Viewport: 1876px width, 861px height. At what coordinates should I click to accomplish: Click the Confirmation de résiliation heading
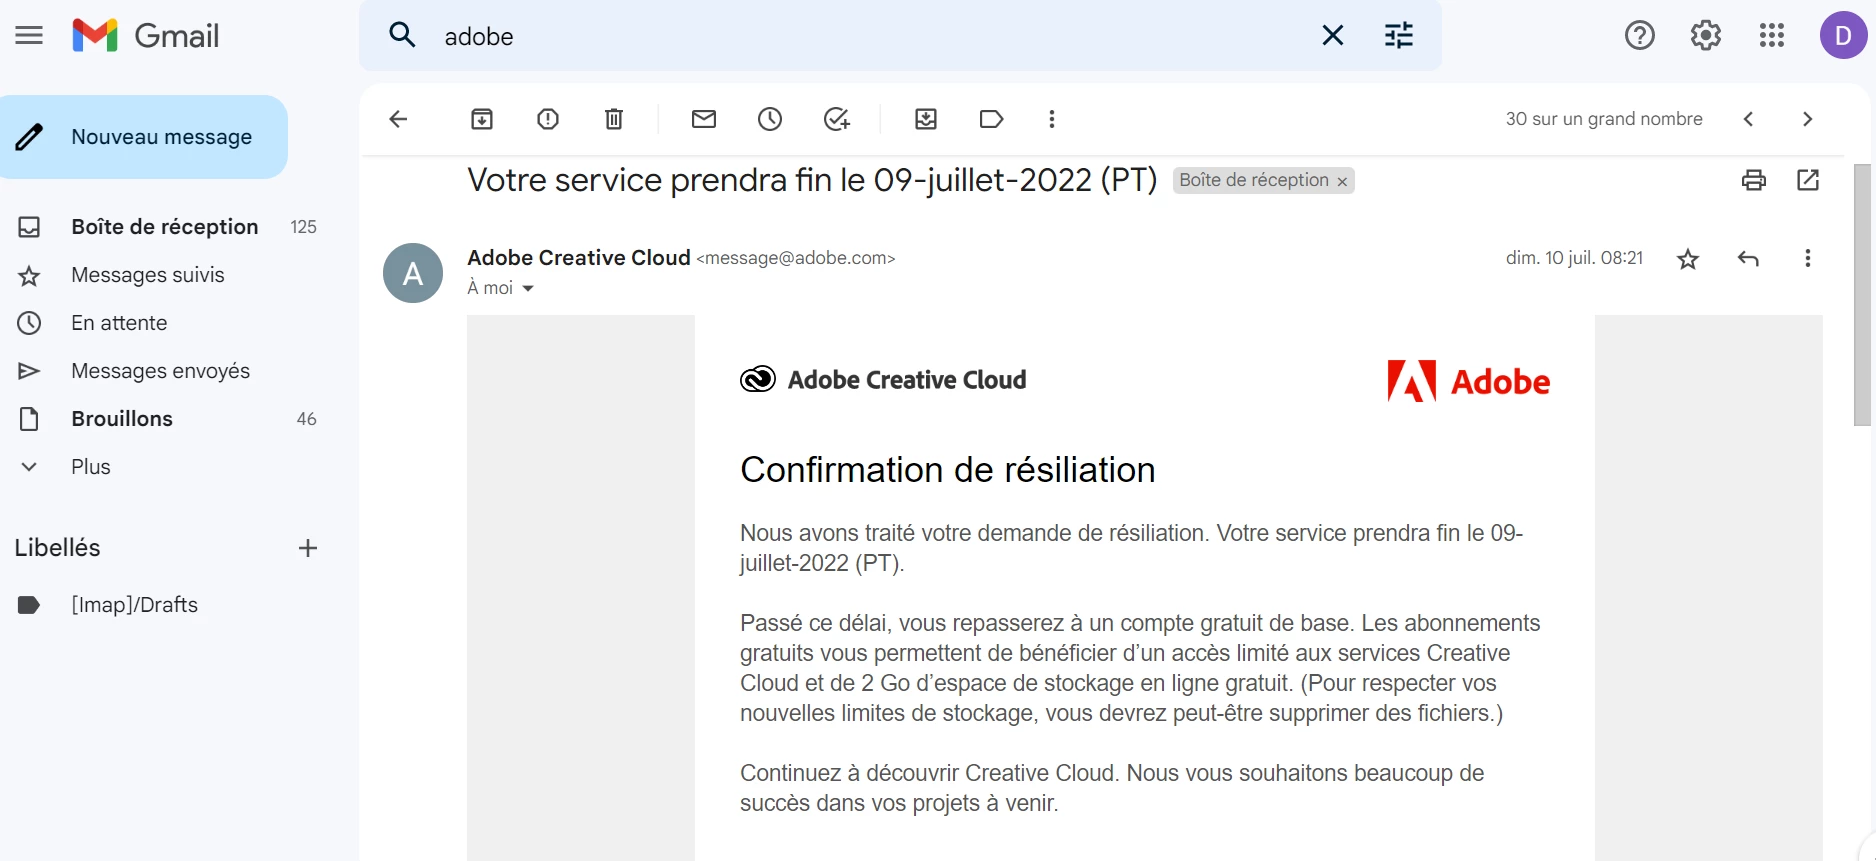947,470
